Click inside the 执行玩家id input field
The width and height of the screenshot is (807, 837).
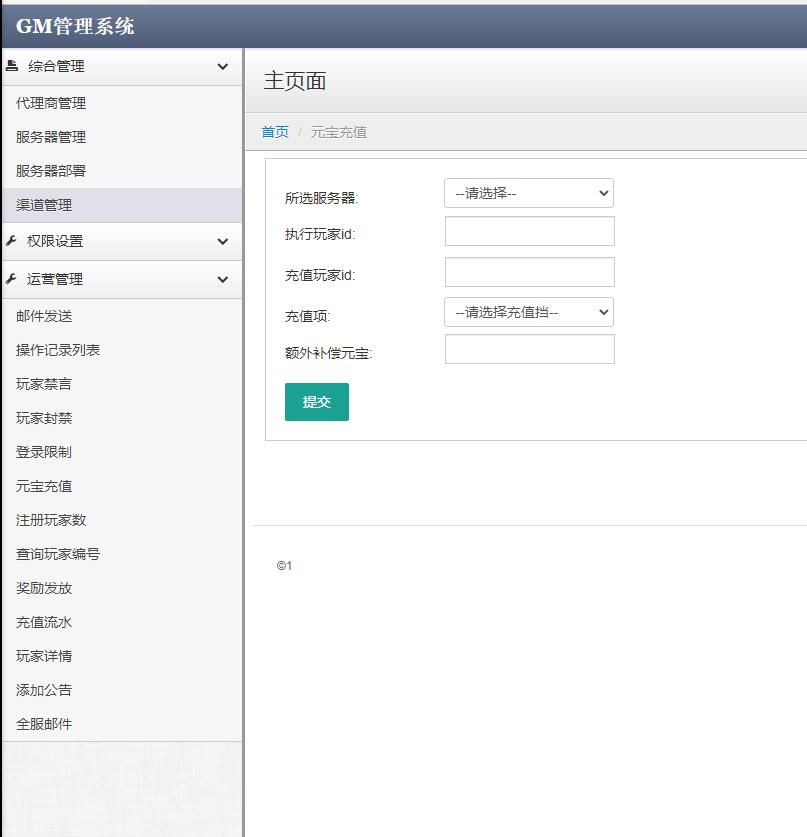pos(529,231)
